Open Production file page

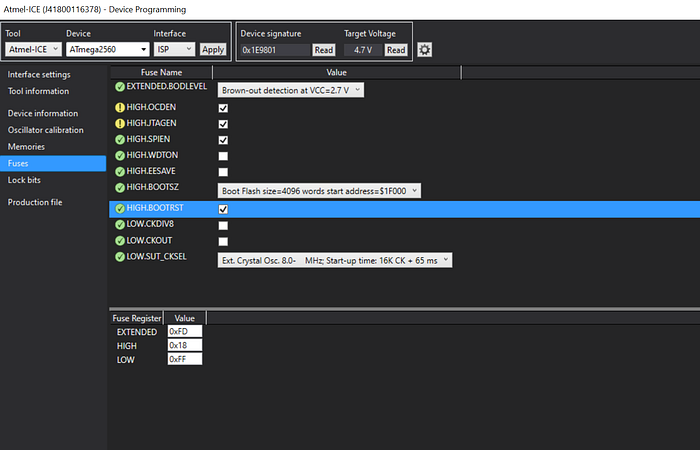point(35,202)
